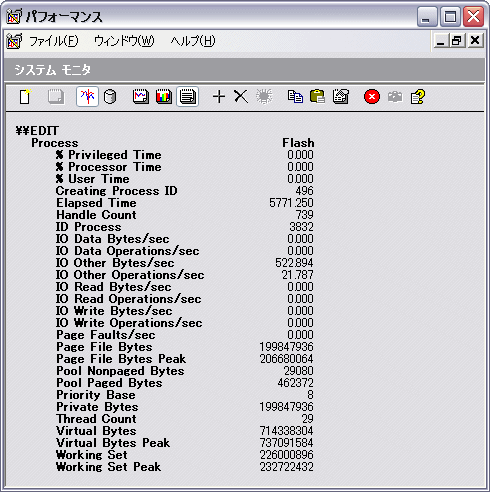Select the View Log Data cylinder icon
Viewport: 490px width, 492px height.
click(x=110, y=97)
